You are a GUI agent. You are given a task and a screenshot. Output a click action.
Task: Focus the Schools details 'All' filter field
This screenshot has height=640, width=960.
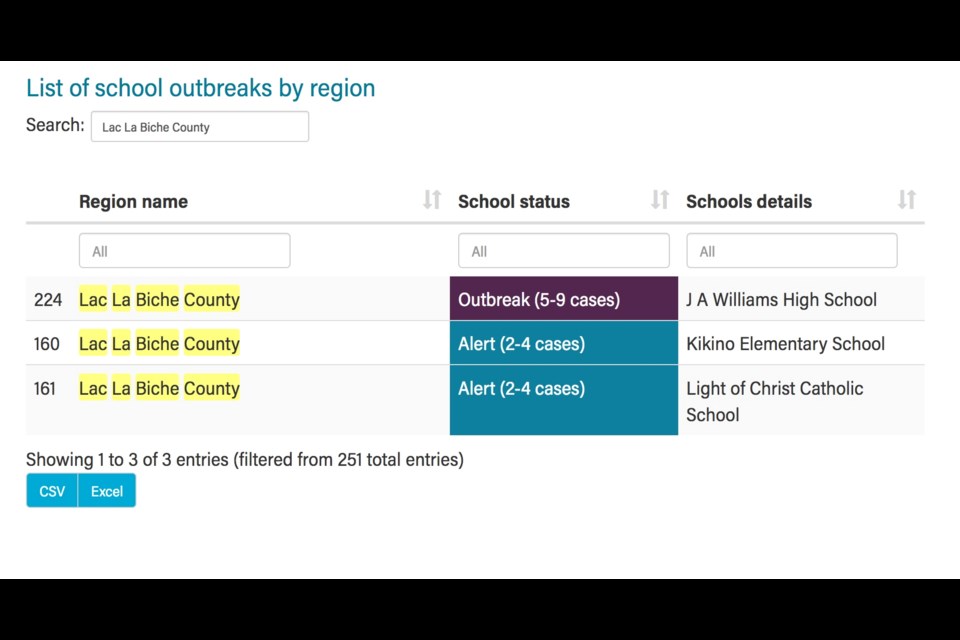point(792,250)
